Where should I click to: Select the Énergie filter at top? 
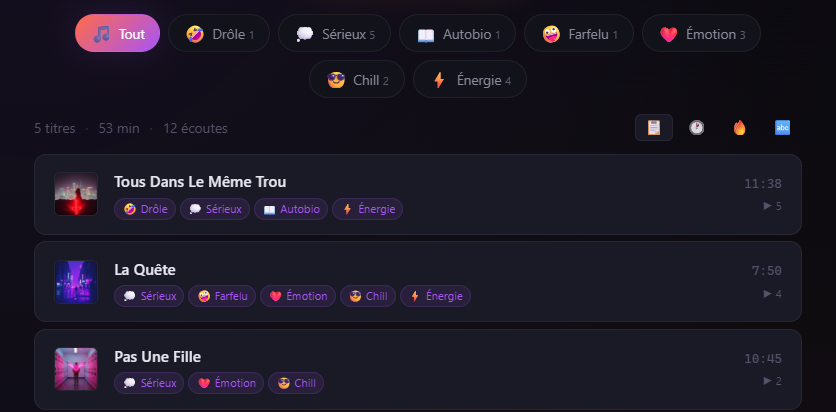[x=469, y=80]
